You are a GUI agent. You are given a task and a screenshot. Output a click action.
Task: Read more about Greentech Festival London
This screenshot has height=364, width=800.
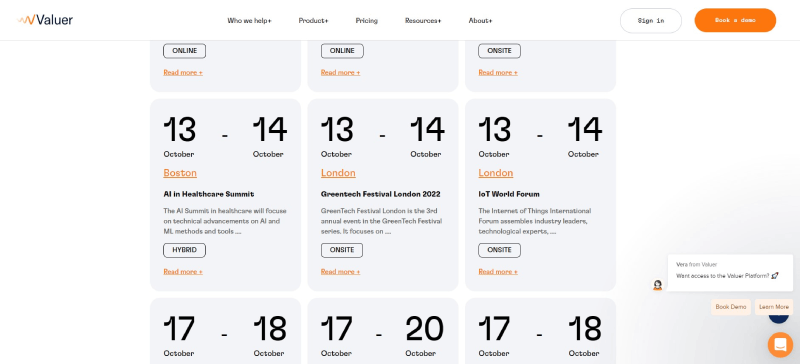[340, 272]
